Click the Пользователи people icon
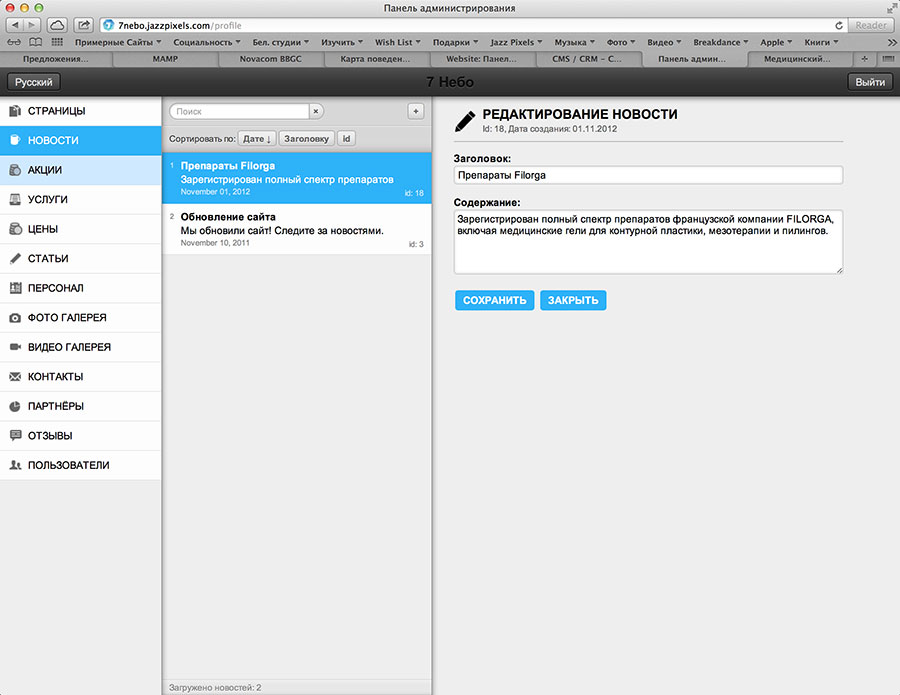The height and width of the screenshot is (695, 900). (x=15, y=465)
